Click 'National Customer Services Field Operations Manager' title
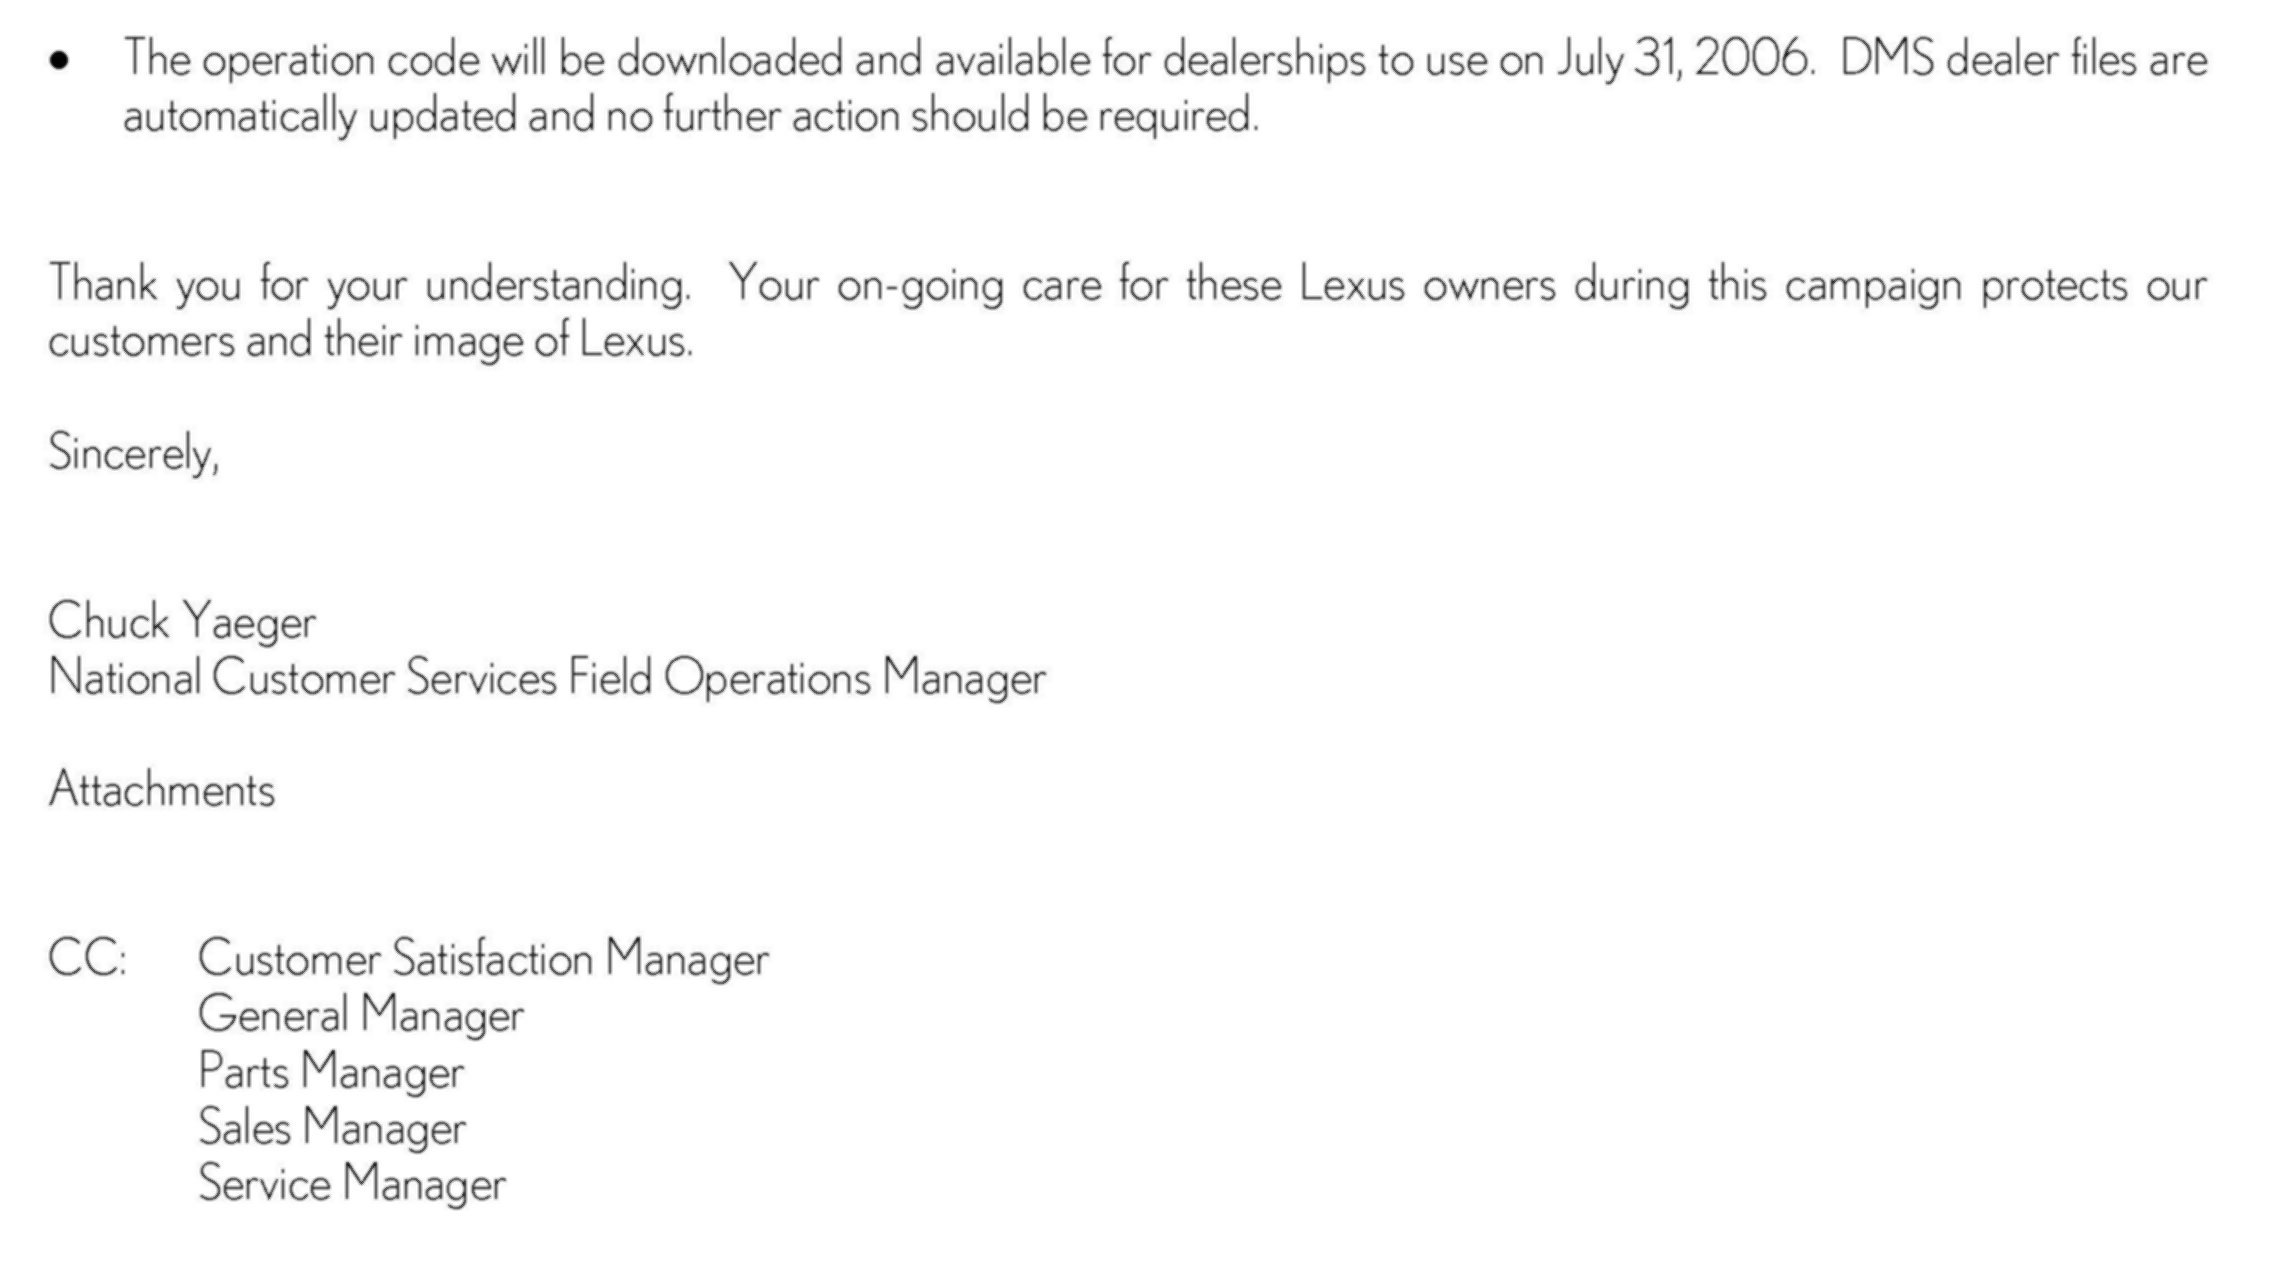Image resolution: width=2293 pixels, height=1261 pixels. point(547,678)
